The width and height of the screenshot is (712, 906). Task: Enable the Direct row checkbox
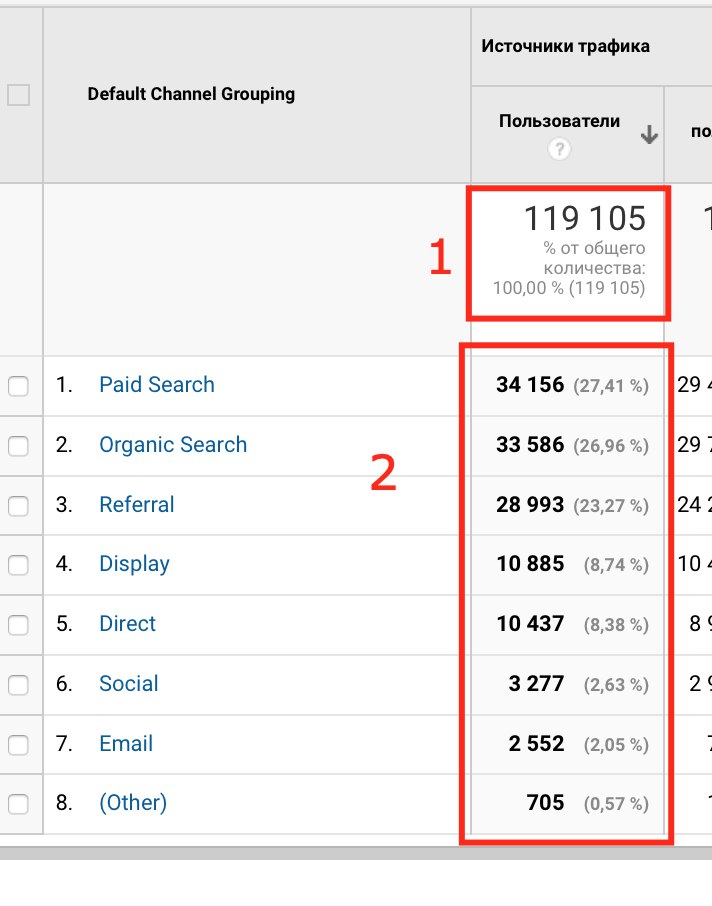(x=19, y=625)
